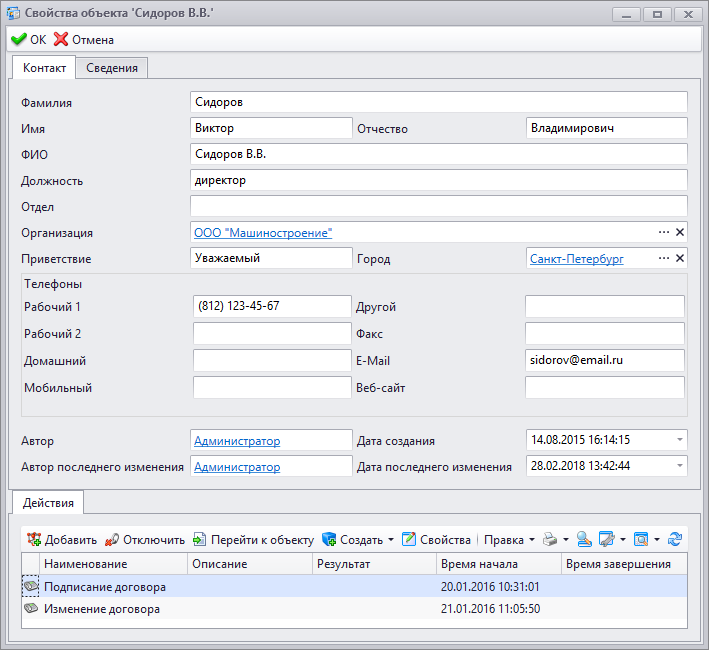This screenshot has width=709, height=650.
Task: Switch to the Сведения tab
Action: click(112, 68)
